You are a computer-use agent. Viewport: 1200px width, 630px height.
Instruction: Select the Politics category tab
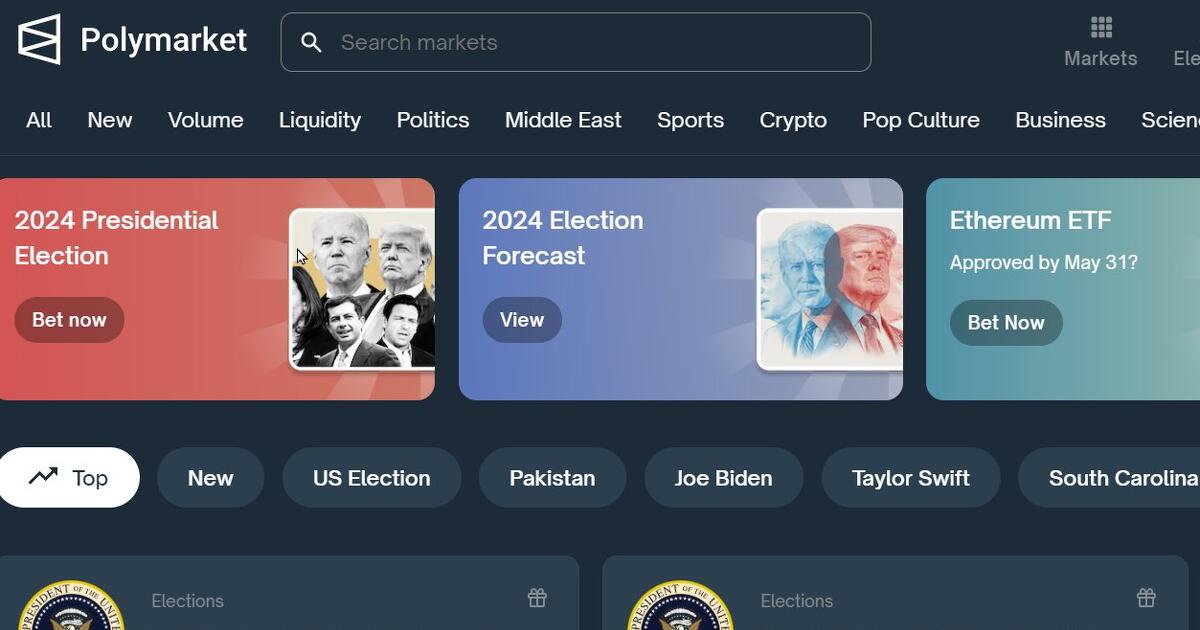[433, 120]
